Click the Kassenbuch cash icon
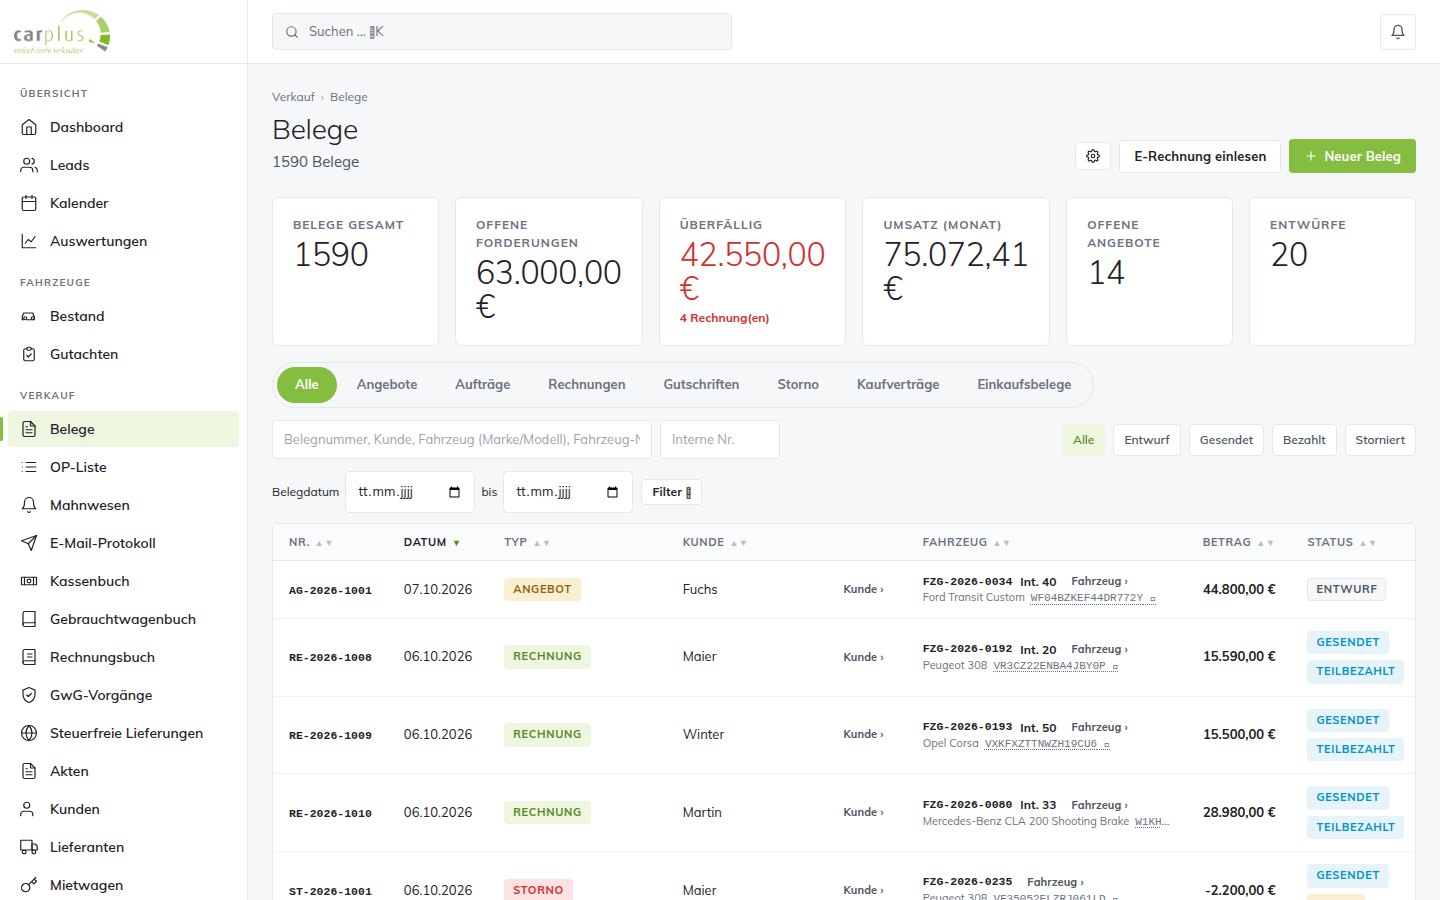Image resolution: width=1440 pixels, height=900 pixels. (29, 581)
